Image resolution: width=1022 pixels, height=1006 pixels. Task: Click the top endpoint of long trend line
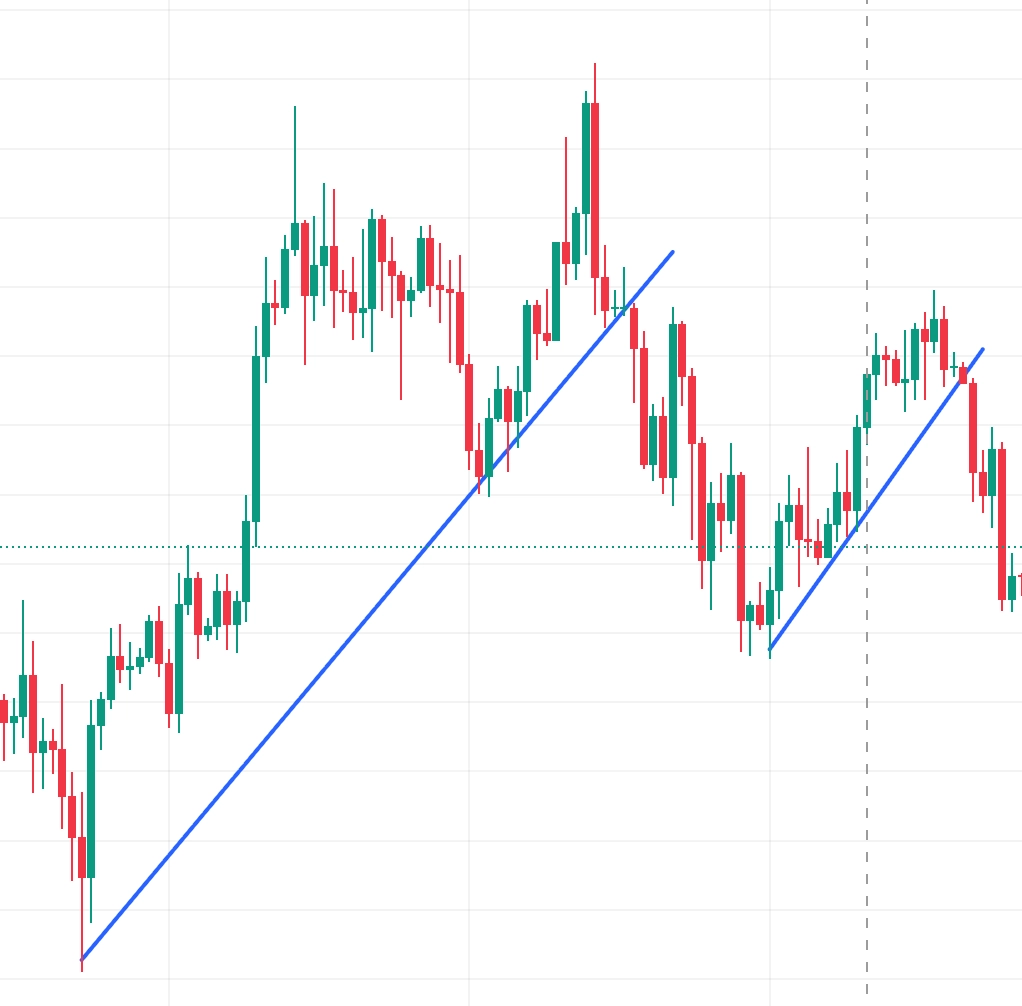[672, 252]
